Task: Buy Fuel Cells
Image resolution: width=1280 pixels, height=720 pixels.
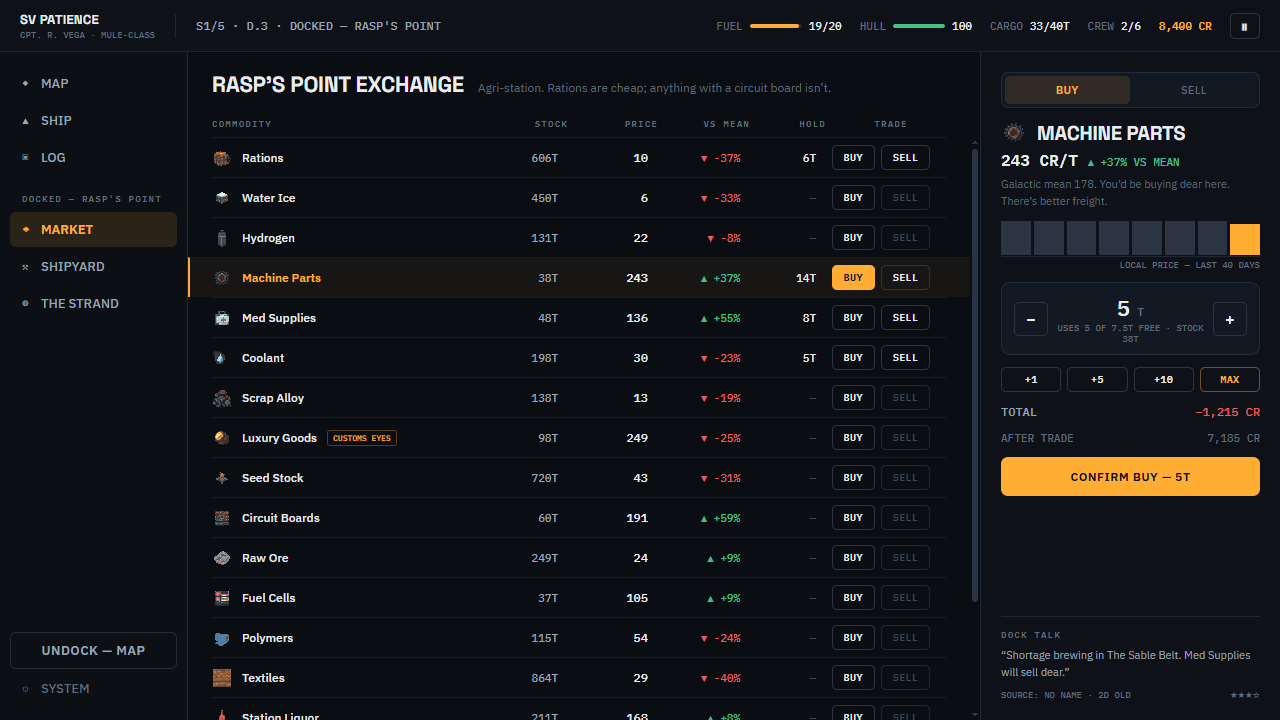Action: (853, 598)
